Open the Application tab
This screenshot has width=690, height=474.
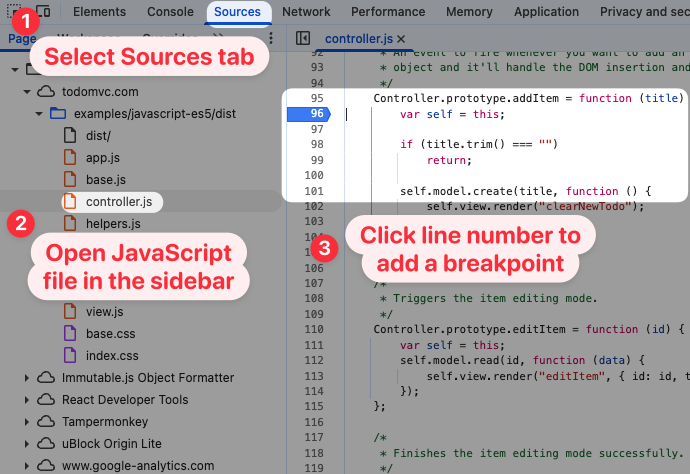[547, 11]
